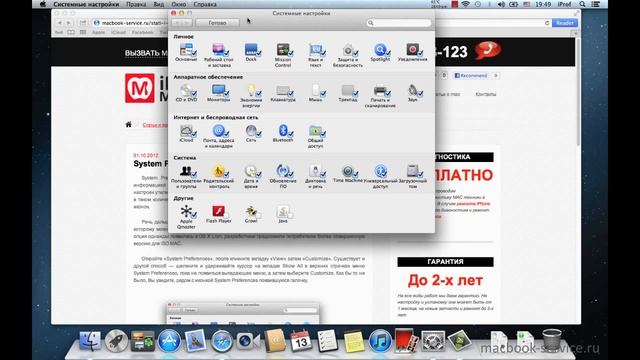Image resolution: width=640 pixels, height=360 pixels.
Task: Open the Mission Control pane icon
Action: pos(283,50)
